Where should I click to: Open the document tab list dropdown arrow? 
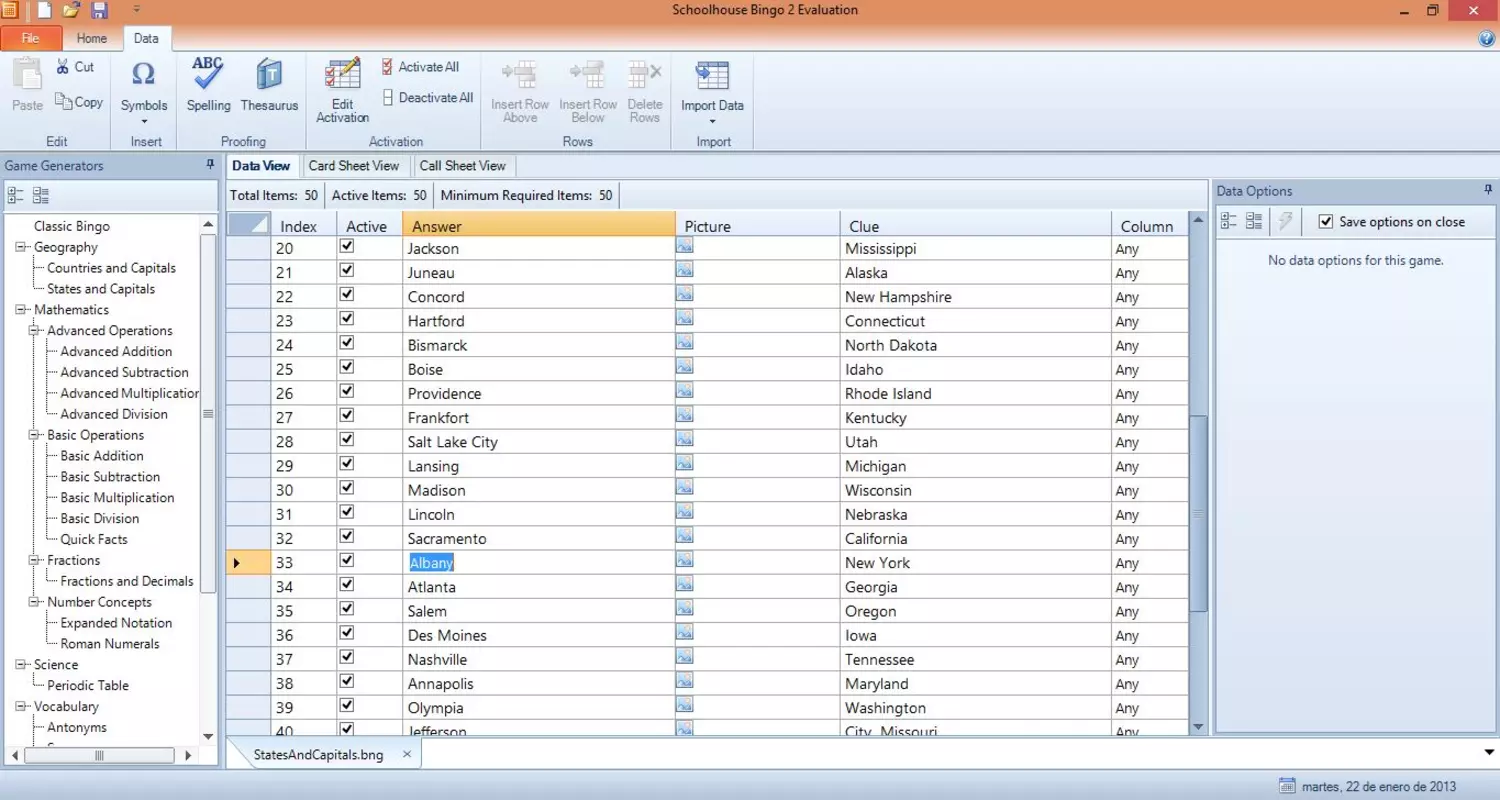pos(1489,752)
